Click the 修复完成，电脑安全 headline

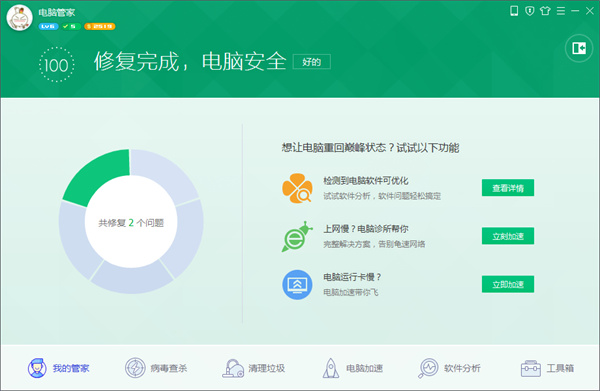coord(190,61)
